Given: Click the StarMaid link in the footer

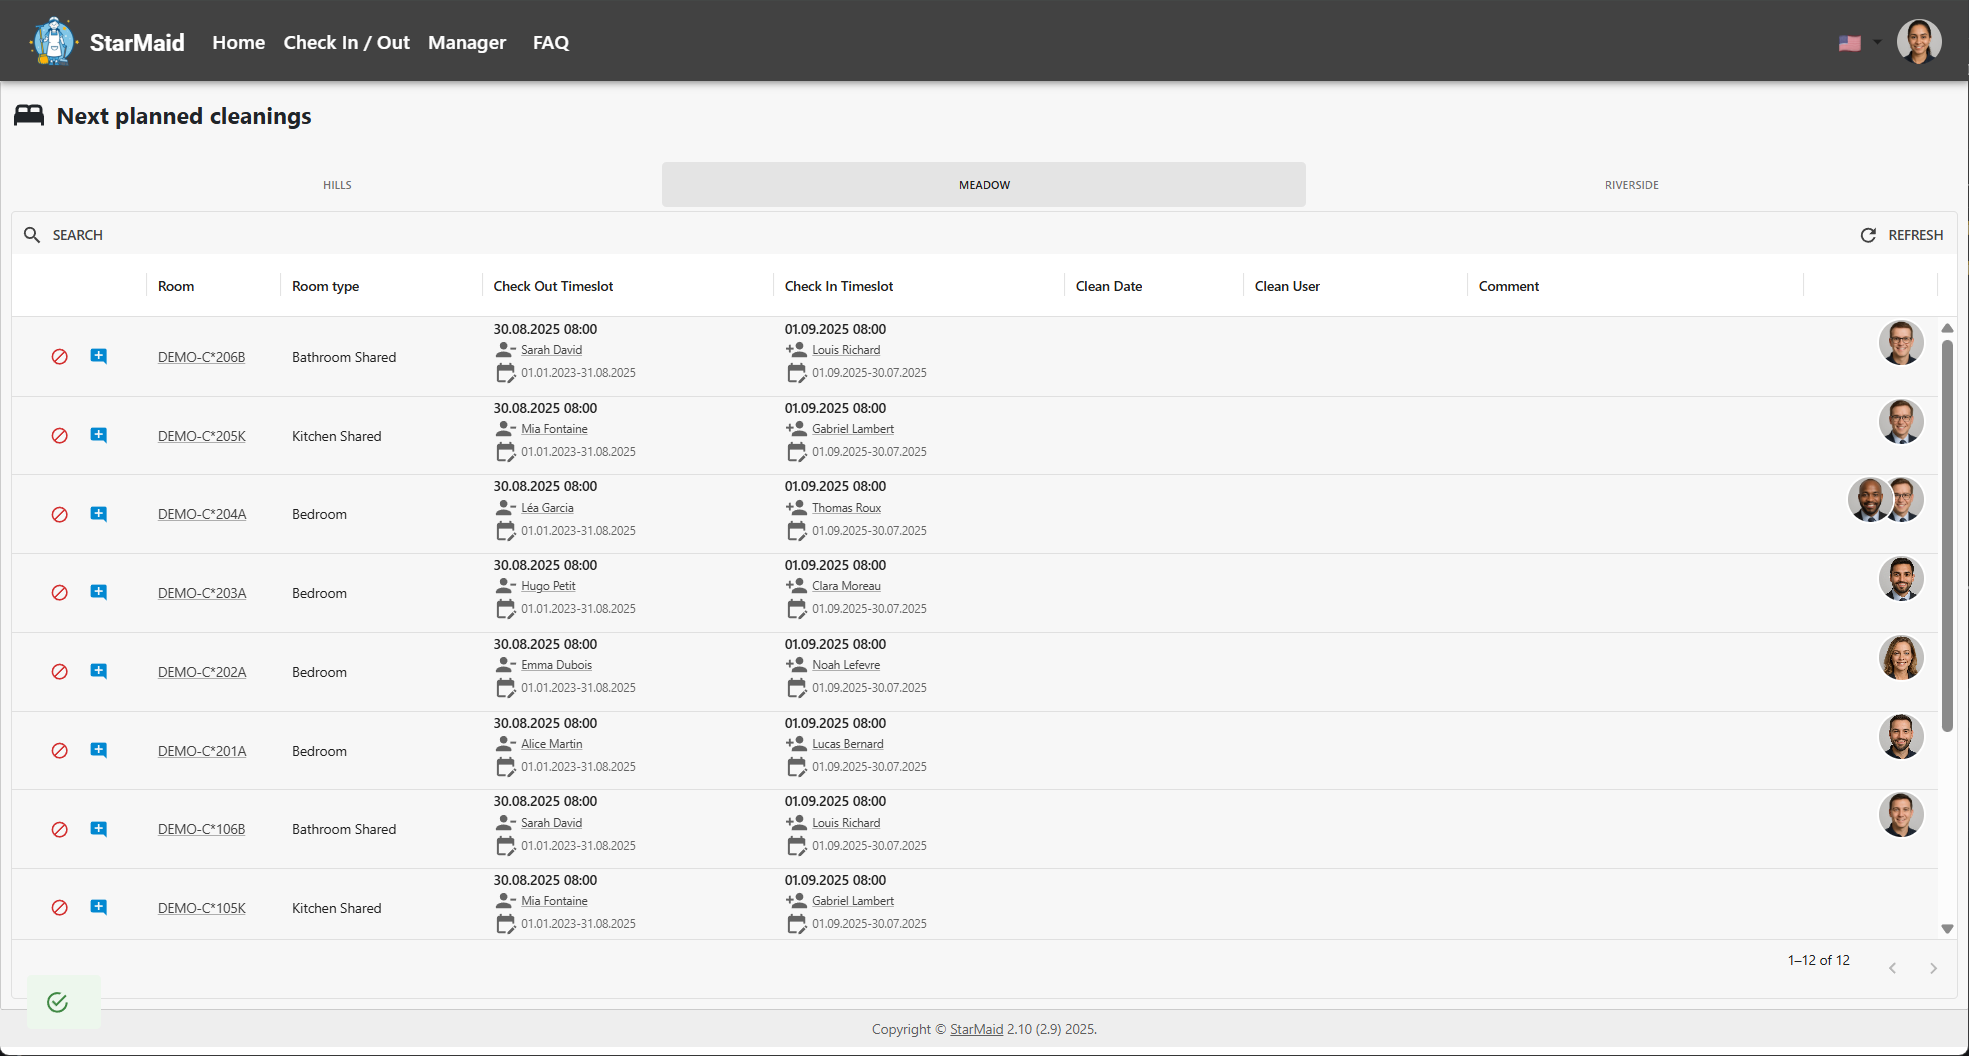Looking at the screenshot, I should tap(976, 1029).
